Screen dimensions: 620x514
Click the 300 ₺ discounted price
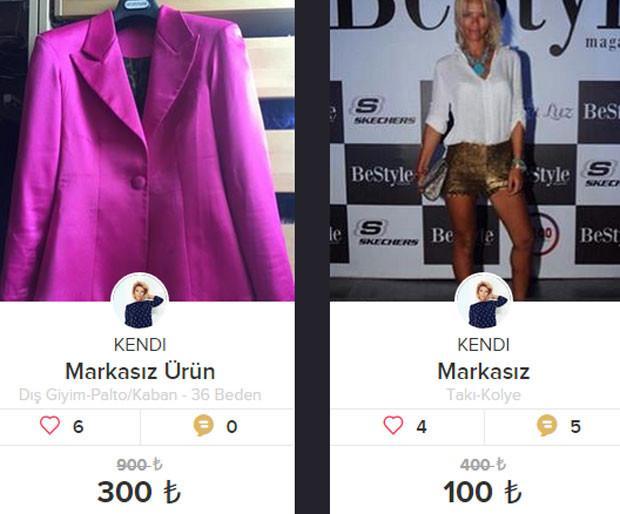(x=139, y=492)
